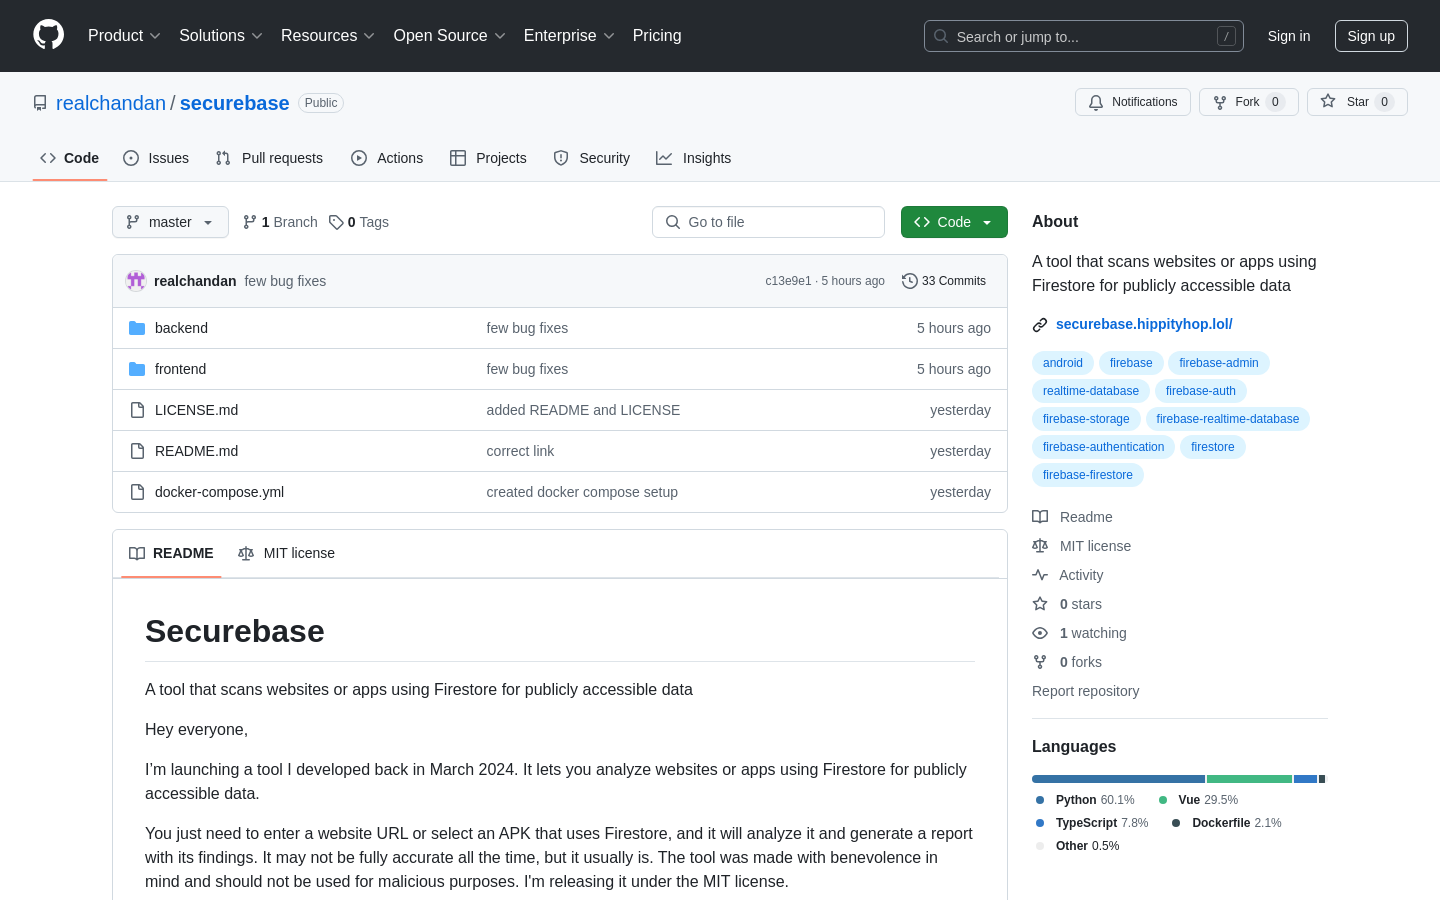This screenshot has height=900, width=1440.
Task: Open the docker-compose.yml file
Action: pyautogui.click(x=219, y=492)
